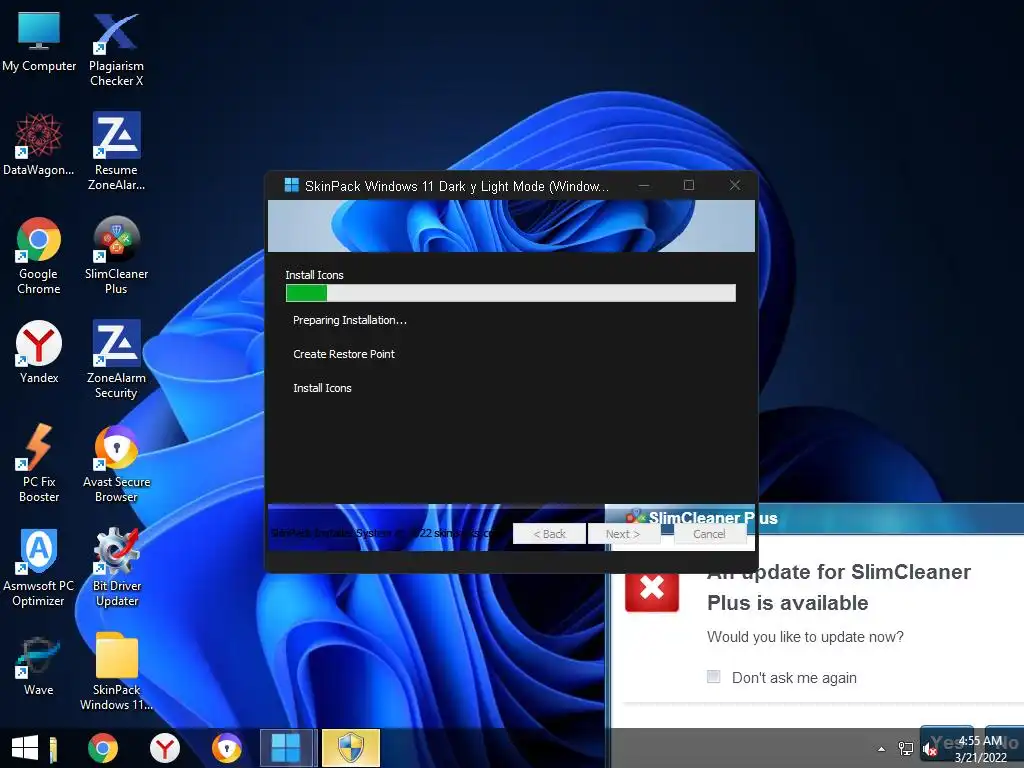
Task: Open SlimCleaner Plus desktop shortcut
Action: click(116, 255)
